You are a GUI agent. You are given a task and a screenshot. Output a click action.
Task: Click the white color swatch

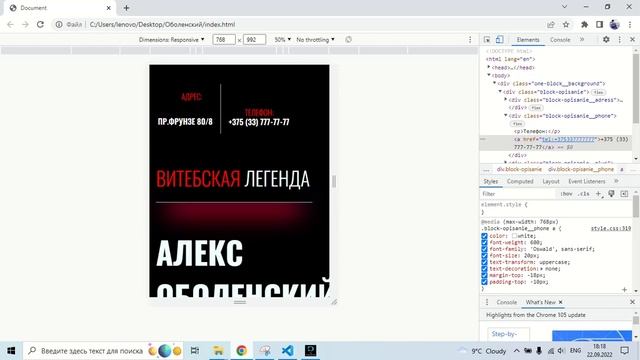pos(515,236)
